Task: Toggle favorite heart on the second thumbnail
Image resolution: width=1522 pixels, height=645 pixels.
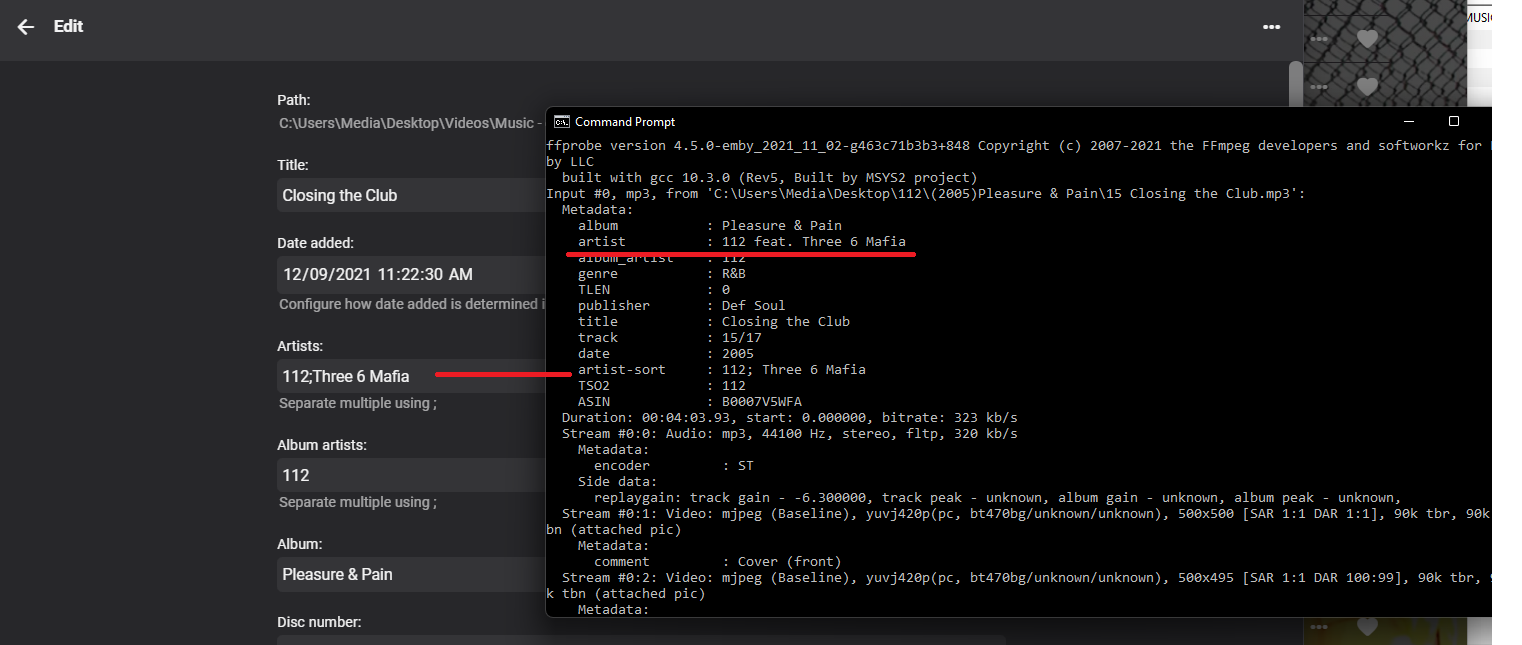Action: coord(1367,87)
